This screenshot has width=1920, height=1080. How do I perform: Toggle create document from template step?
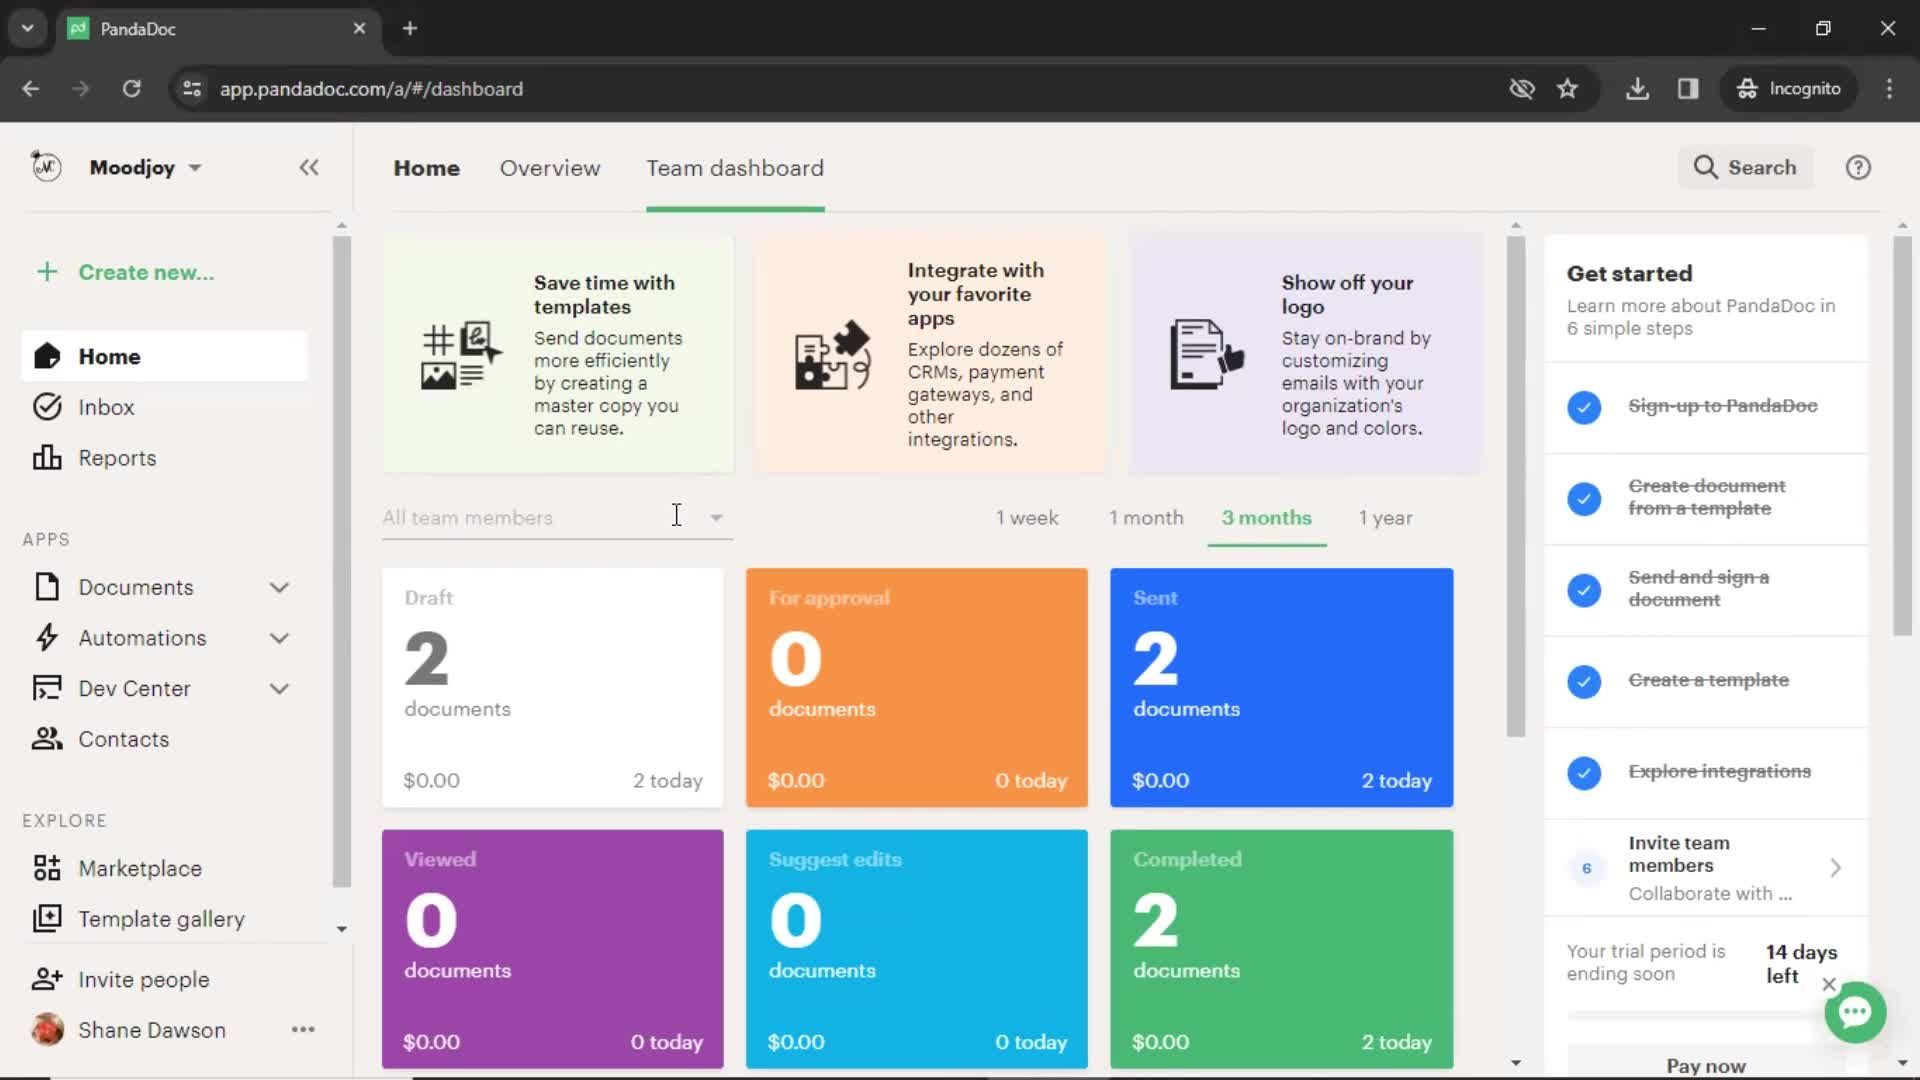point(1584,498)
